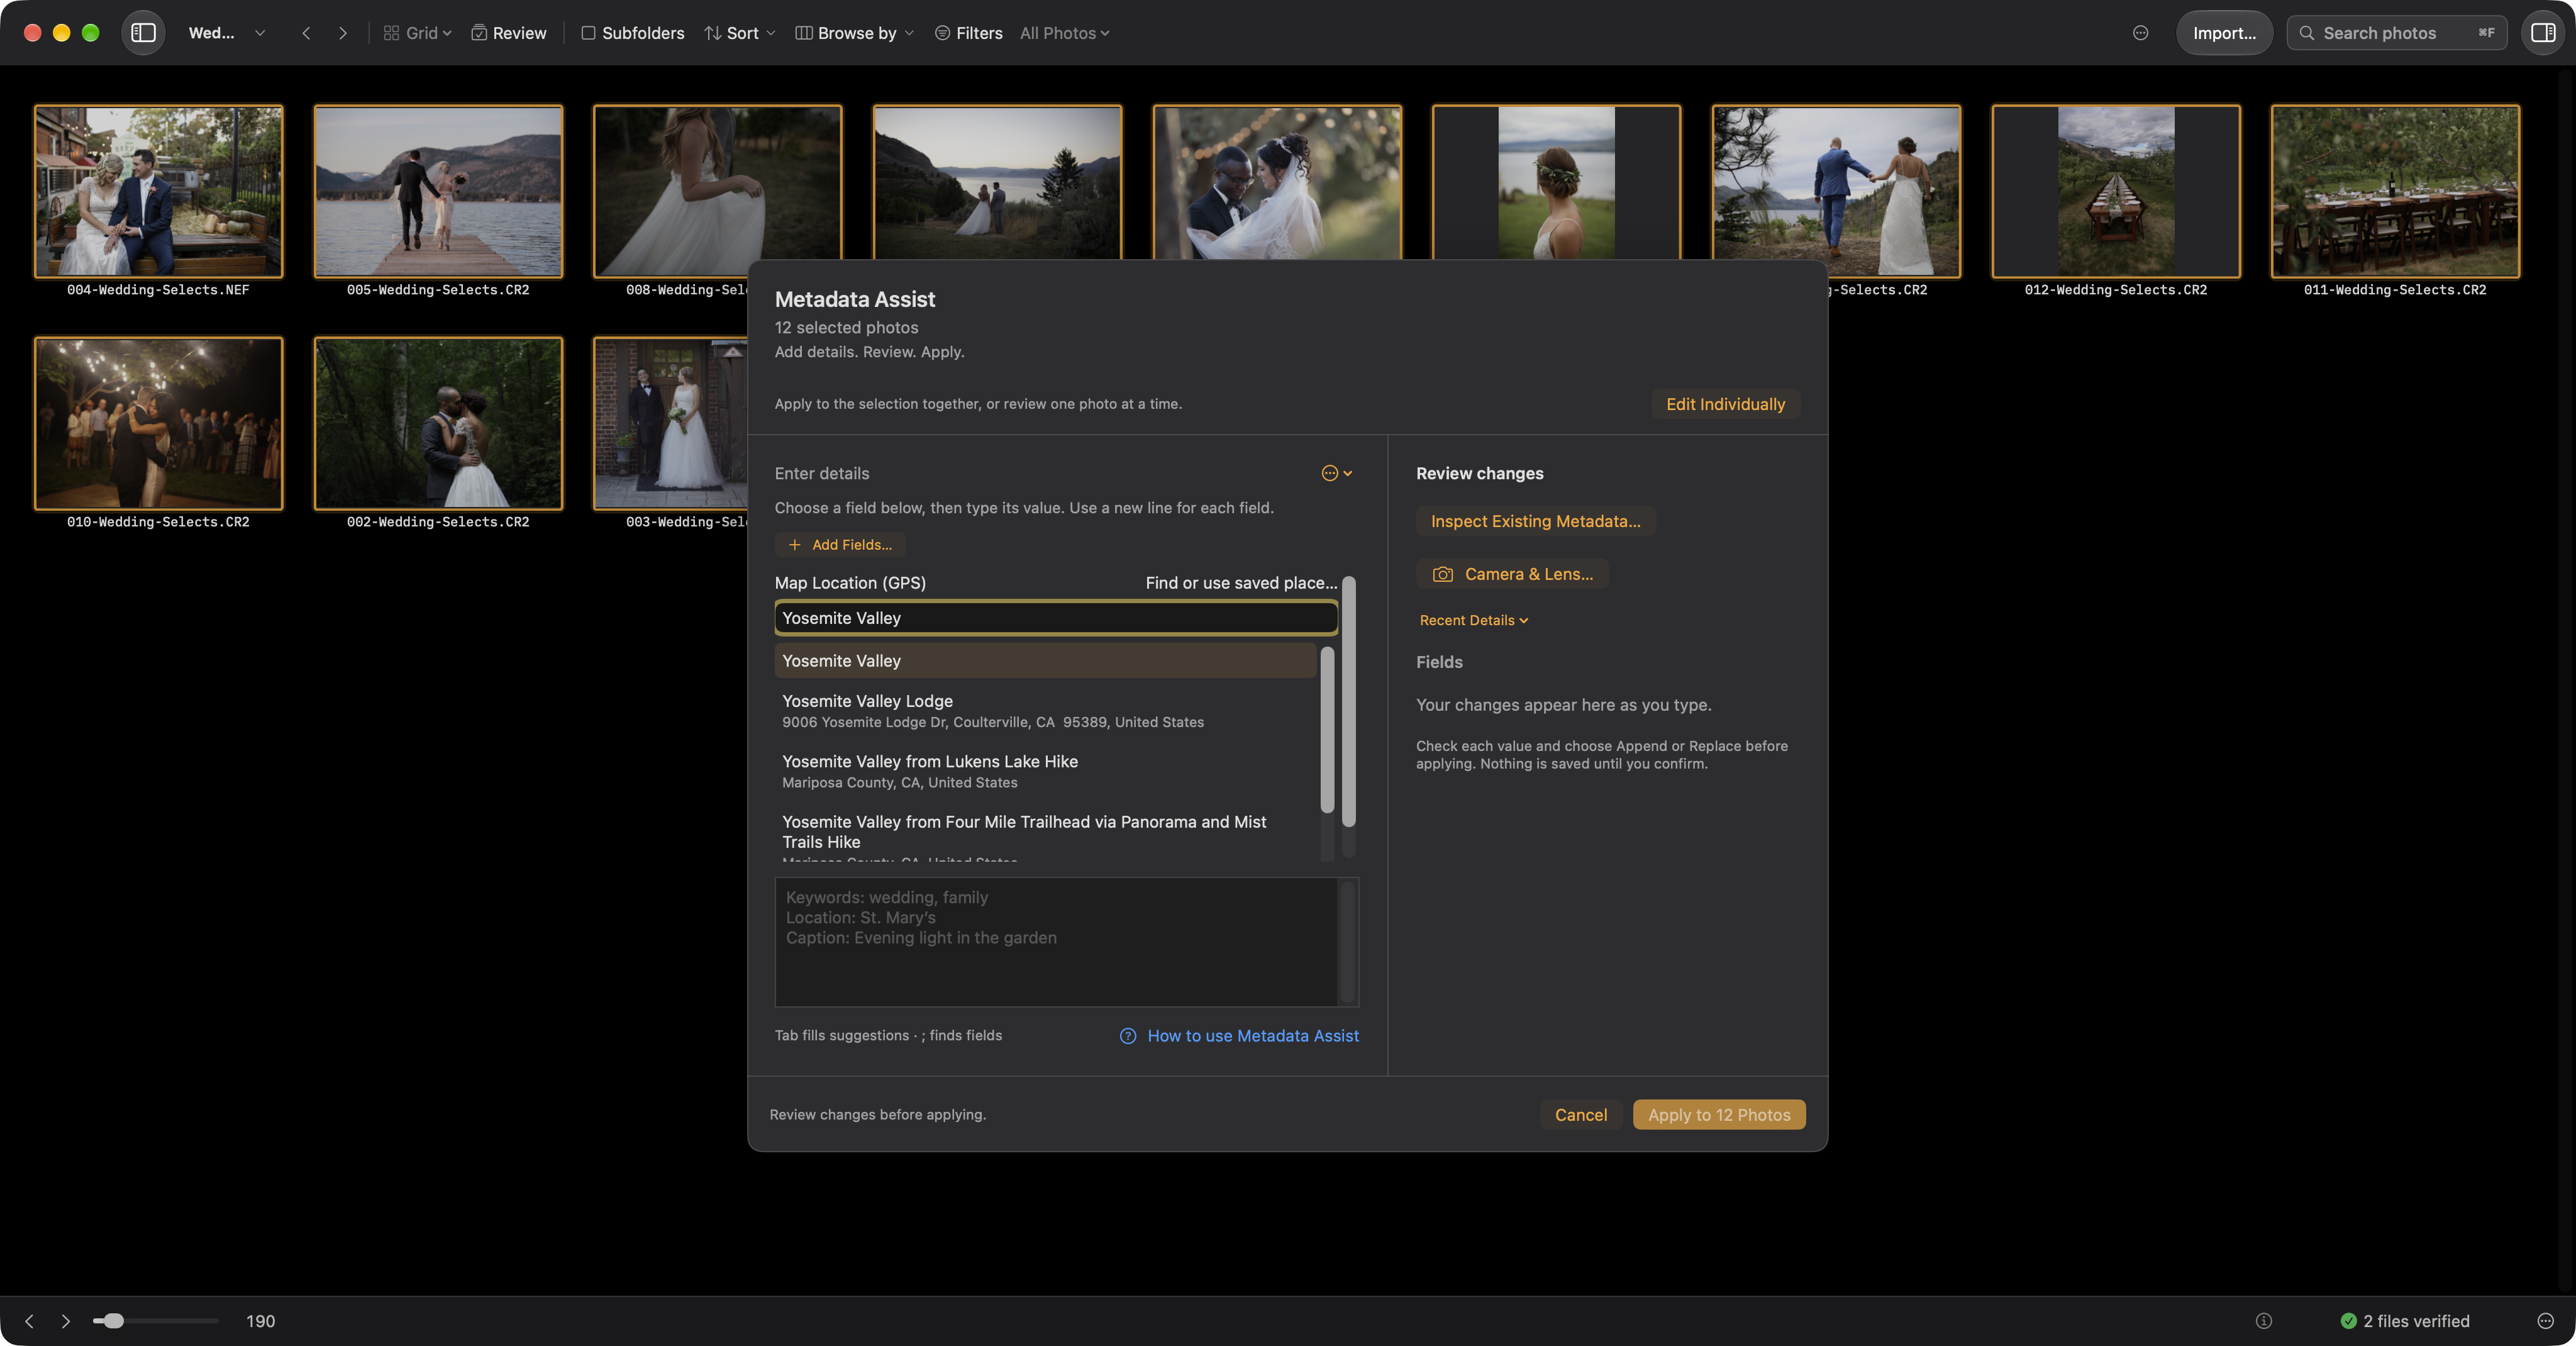Click the green files verified checkmark
The image size is (2576, 1346).
2349,1321
